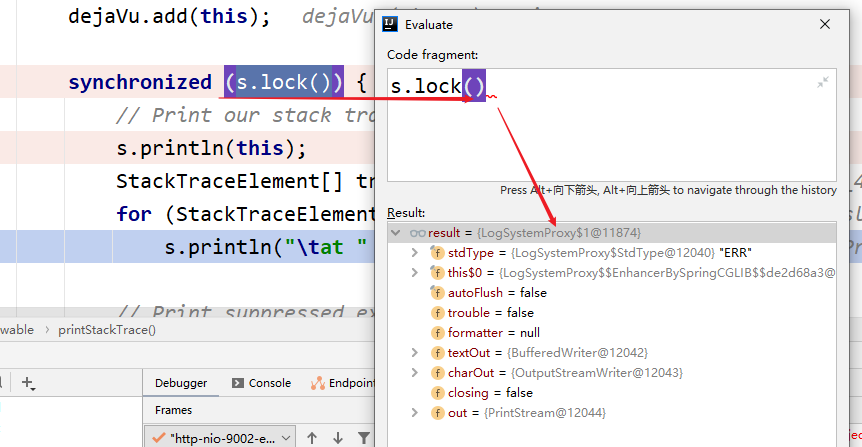Close the Evaluate dialog

[825, 24]
